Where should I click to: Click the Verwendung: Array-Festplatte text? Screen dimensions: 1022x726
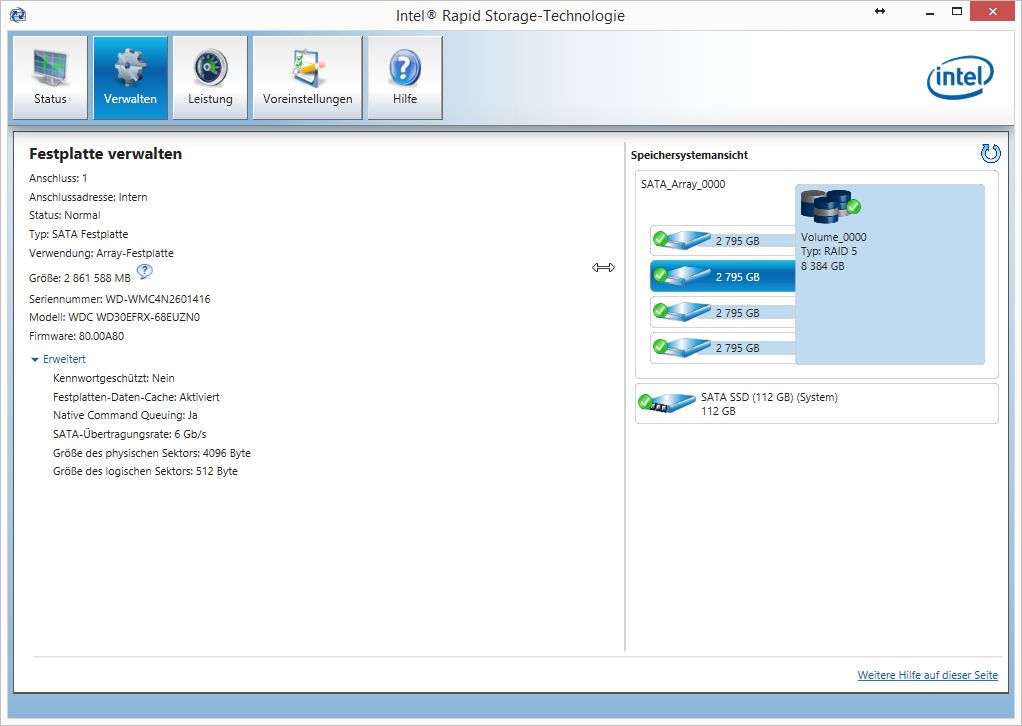[101, 253]
